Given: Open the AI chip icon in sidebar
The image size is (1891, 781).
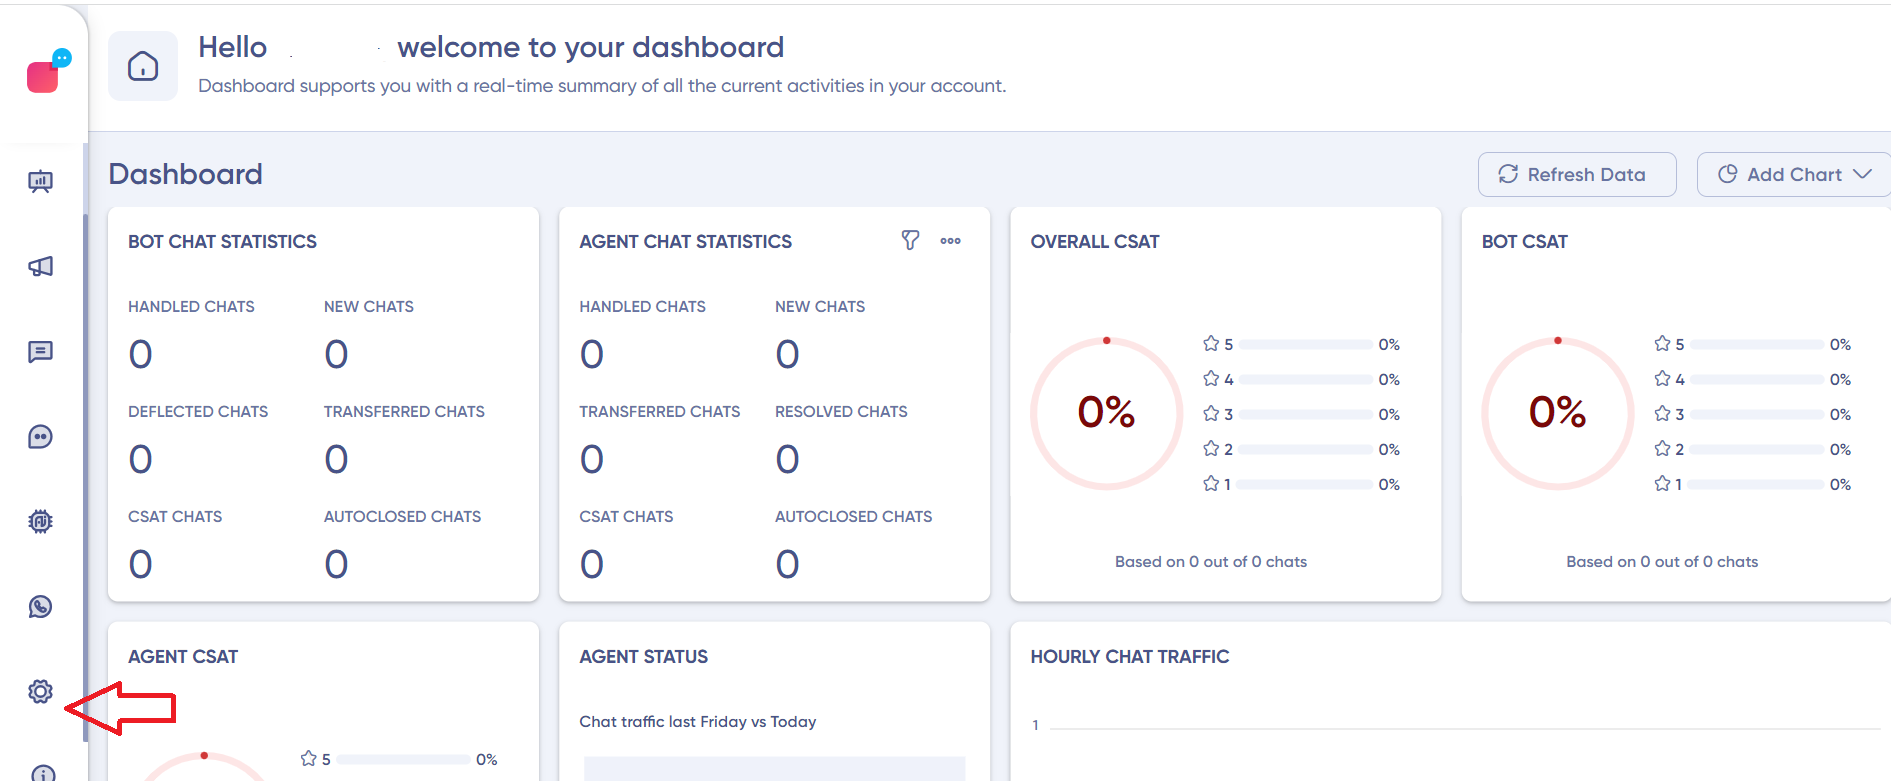Looking at the screenshot, I should [40, 521].
